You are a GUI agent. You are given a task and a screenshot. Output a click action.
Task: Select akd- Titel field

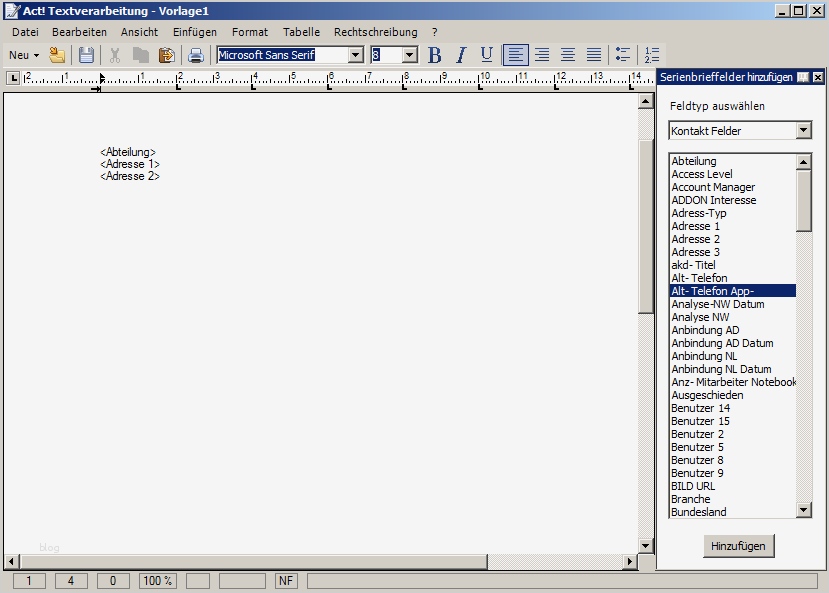733,265
